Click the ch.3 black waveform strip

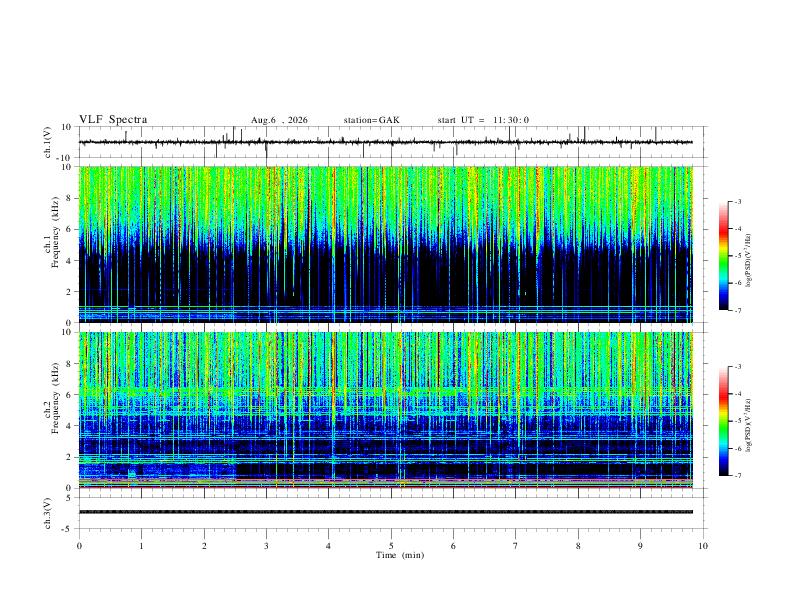click(x=385, y=512)
